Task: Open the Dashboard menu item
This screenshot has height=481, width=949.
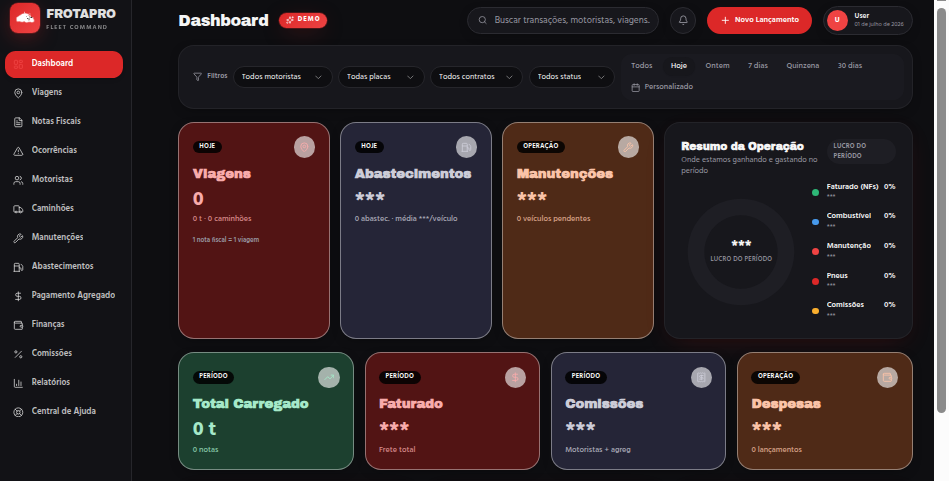Action: [x=64, y=64]
